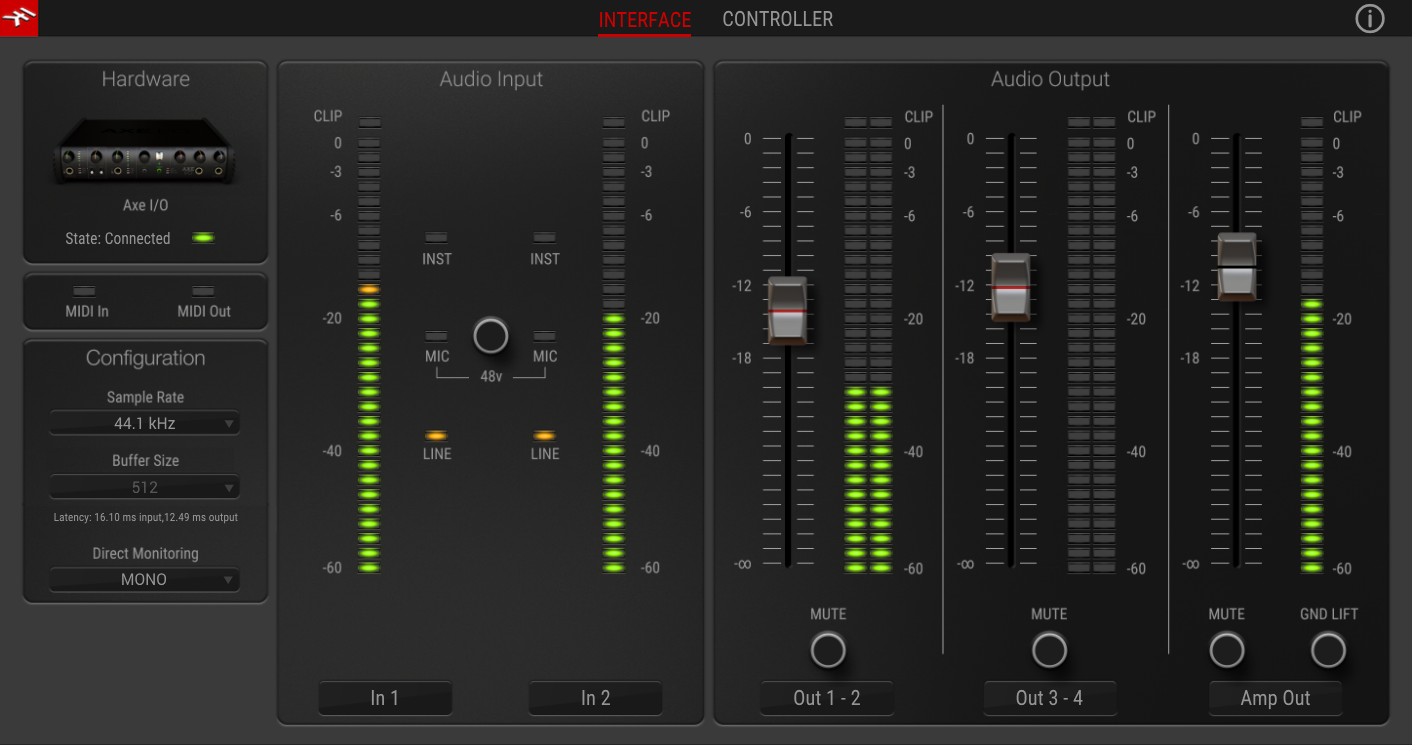This screenshot has width=1412, height=745.
Task: Enable MIC mode for input 2
Action: [544, 336]
